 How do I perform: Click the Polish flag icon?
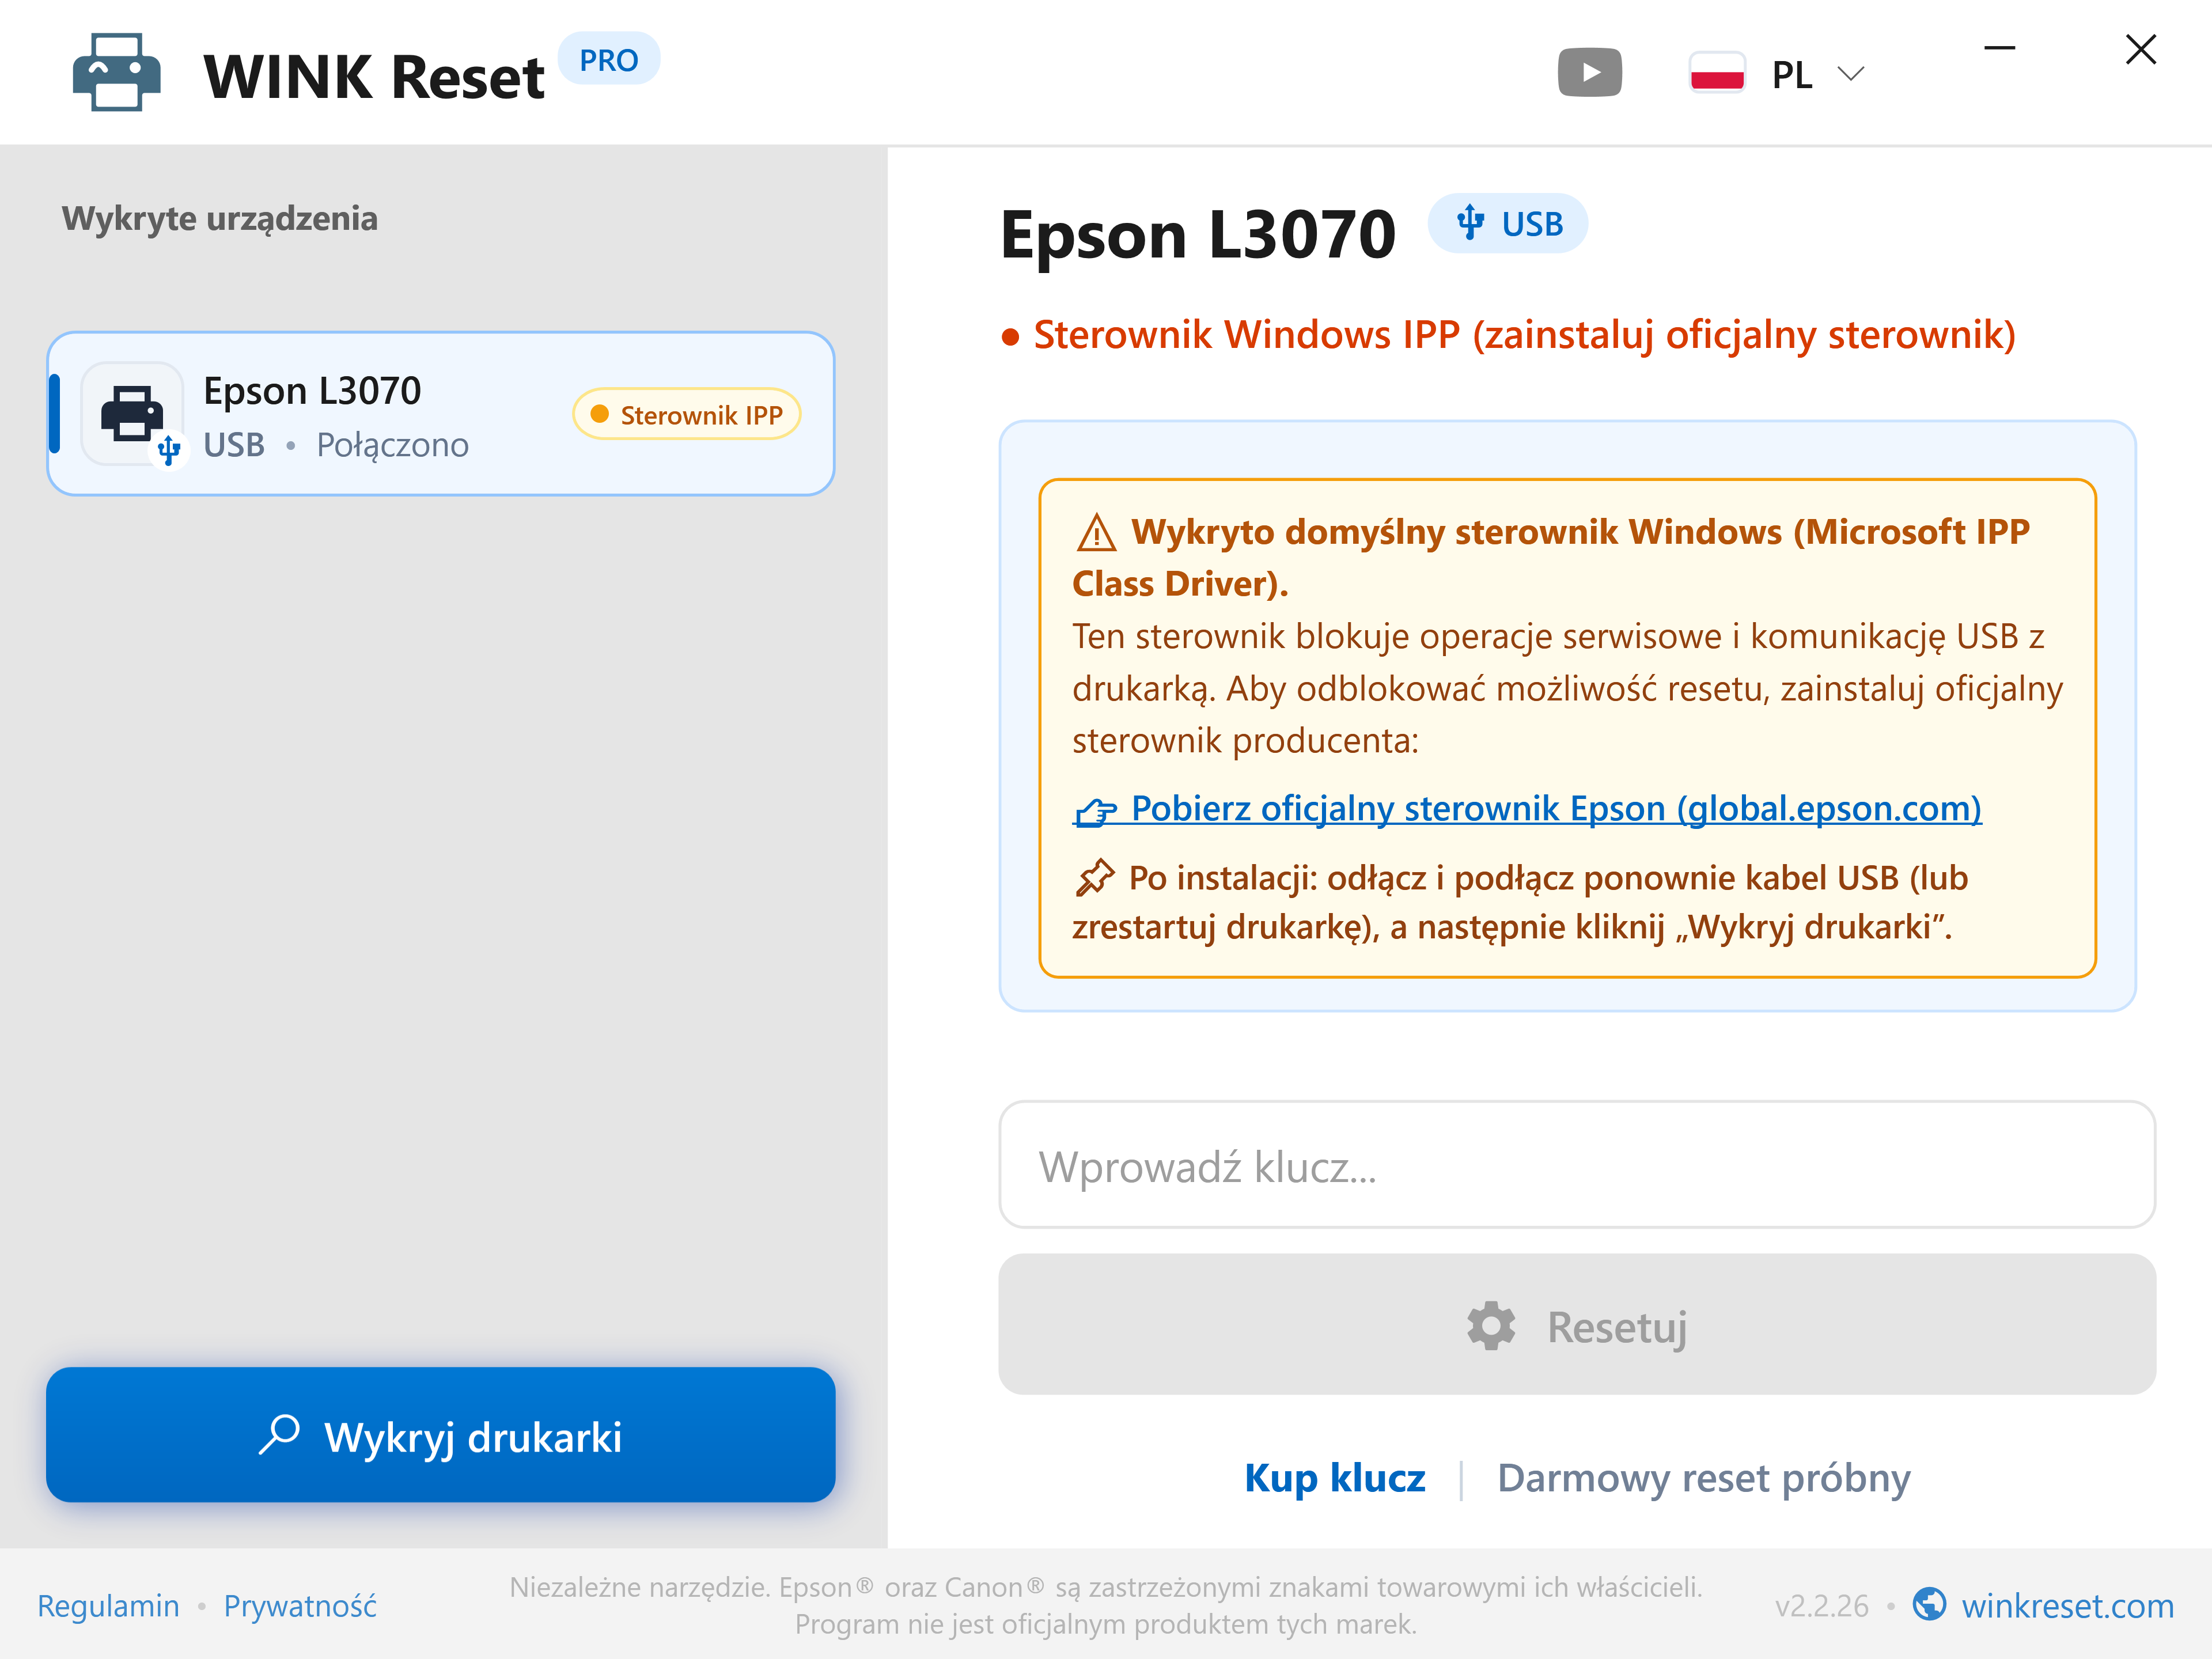coord(1717,73)
